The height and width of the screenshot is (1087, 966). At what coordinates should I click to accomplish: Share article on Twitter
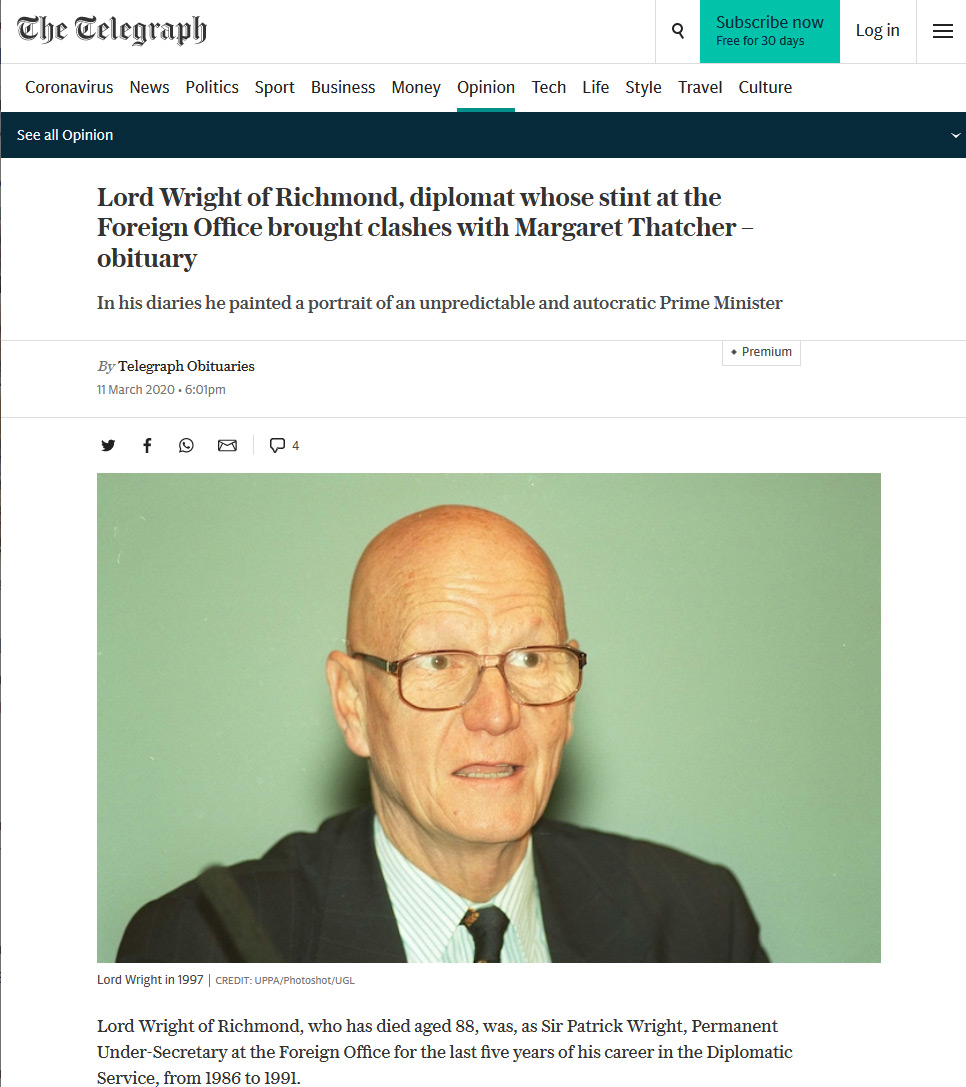coord(108,445)
